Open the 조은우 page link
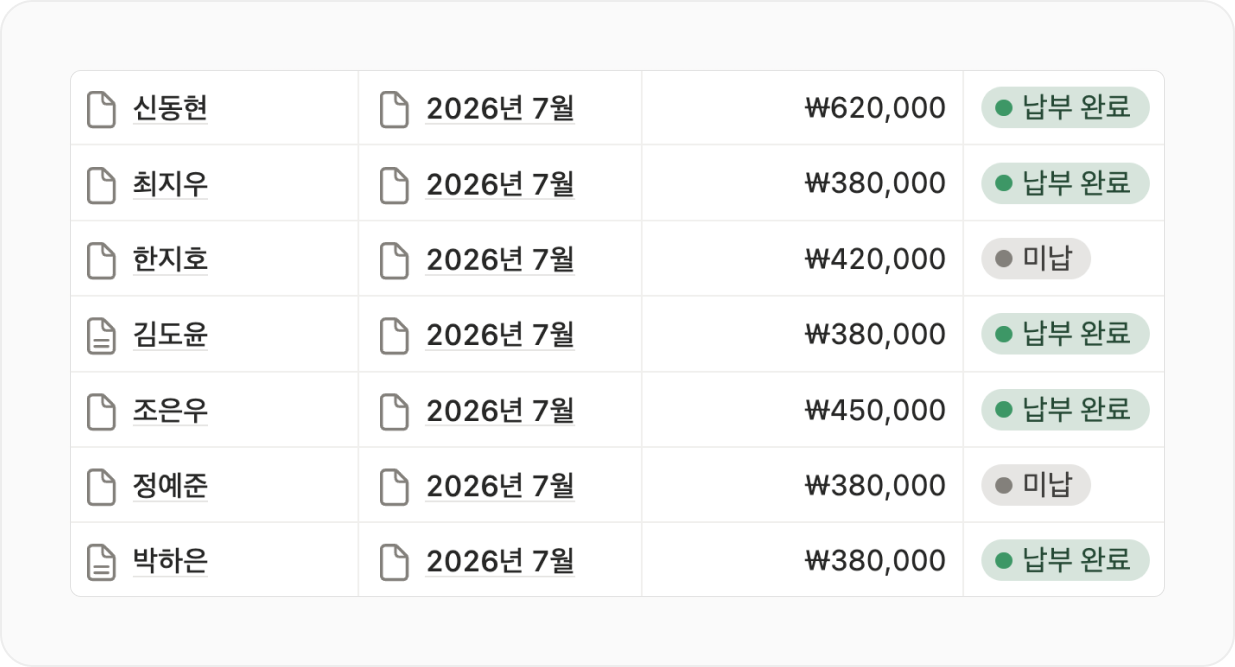Screen dimensions: 1235x667 [170, 411]
